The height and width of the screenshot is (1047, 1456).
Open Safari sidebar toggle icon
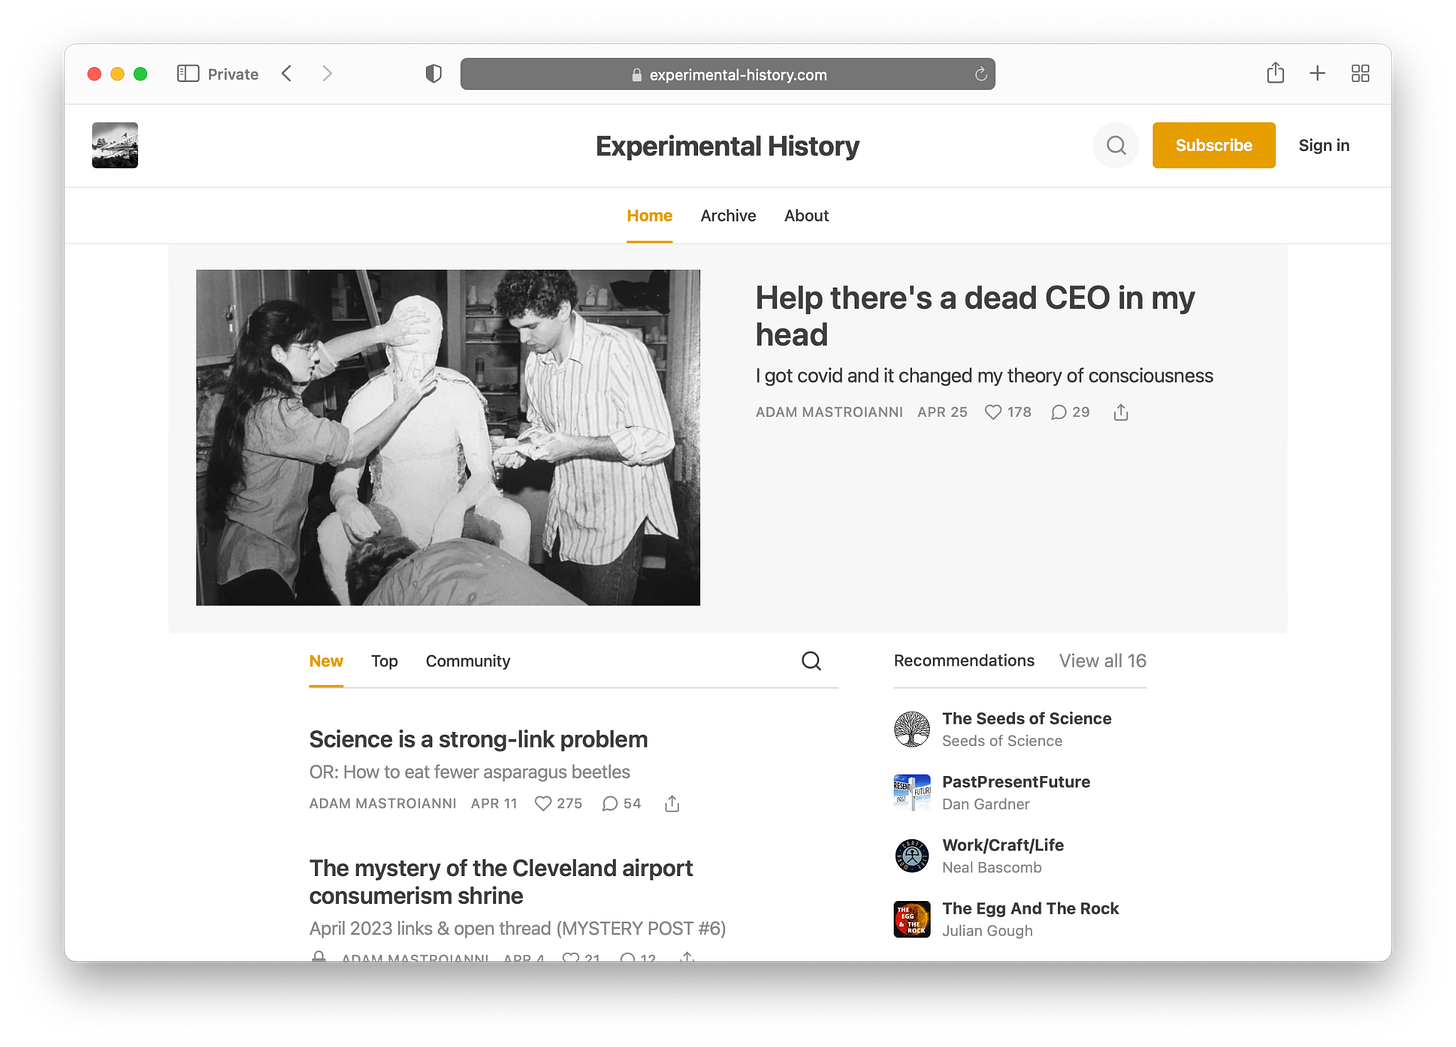(188, 74)
